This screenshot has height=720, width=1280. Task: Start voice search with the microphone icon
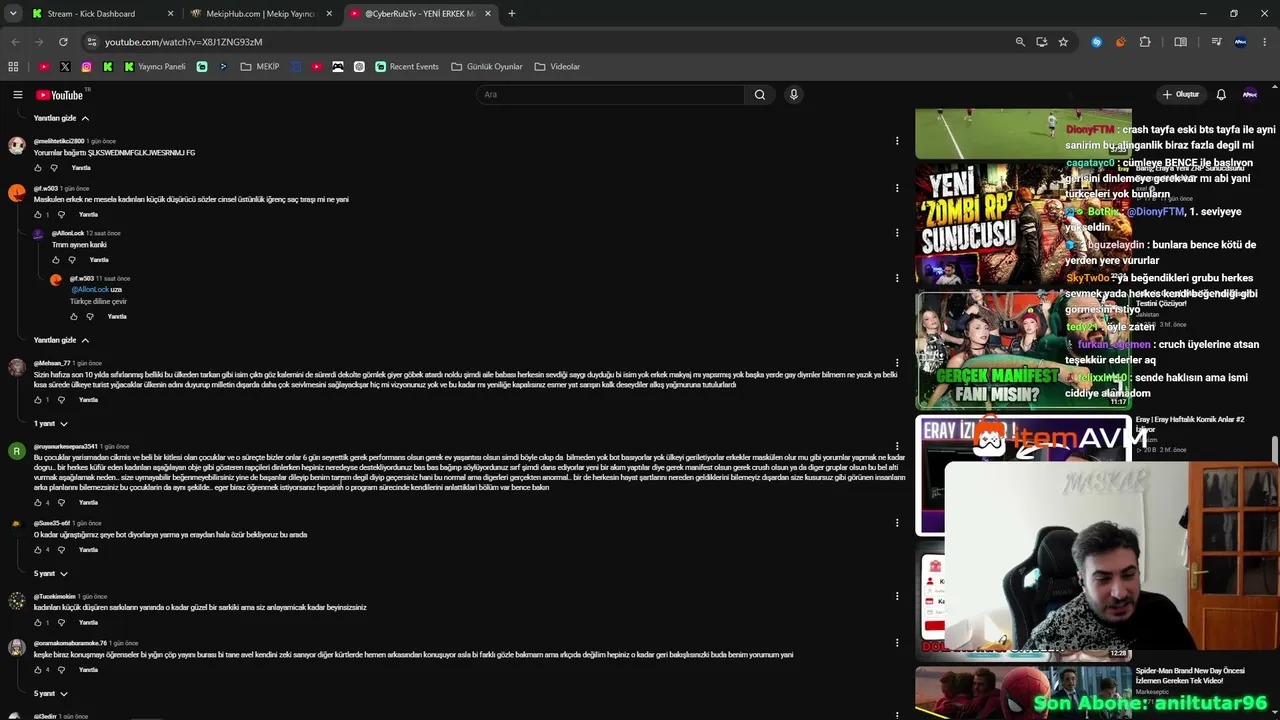pos(794,95)
